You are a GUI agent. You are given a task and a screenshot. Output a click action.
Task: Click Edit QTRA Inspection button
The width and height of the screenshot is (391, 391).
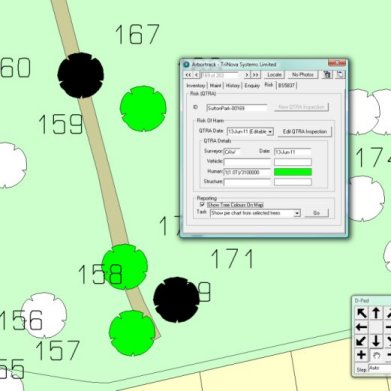305,132
